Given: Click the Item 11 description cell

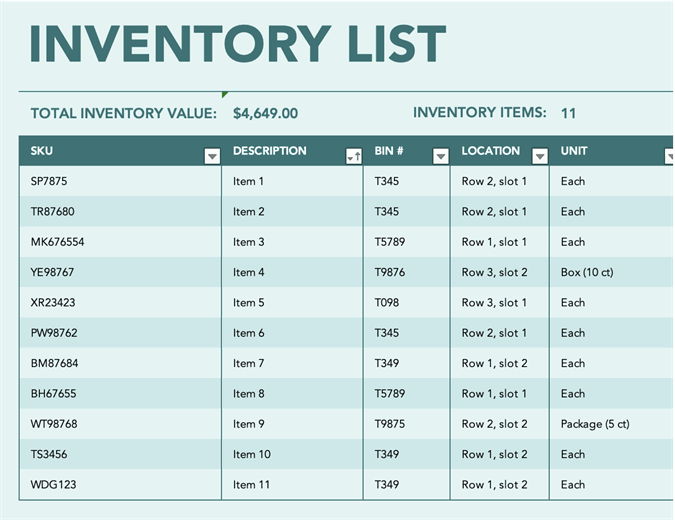Looking at the screenshot, I should pyautogui.click(x=252, y=485).
